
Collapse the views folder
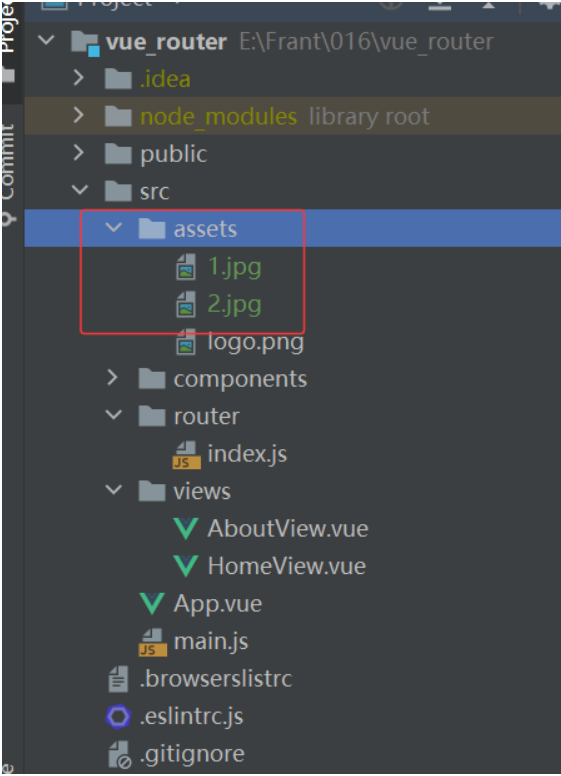pyautogui.click(x=114, y=490)
